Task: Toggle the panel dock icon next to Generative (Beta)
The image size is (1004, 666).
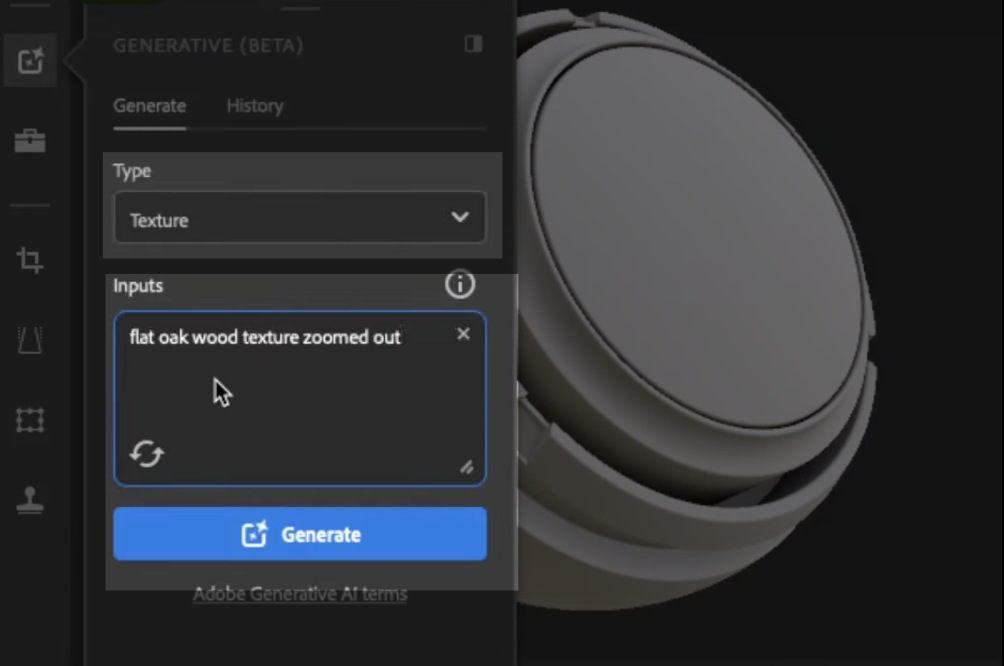Action: pyautogui.click(x=473, y=44)
